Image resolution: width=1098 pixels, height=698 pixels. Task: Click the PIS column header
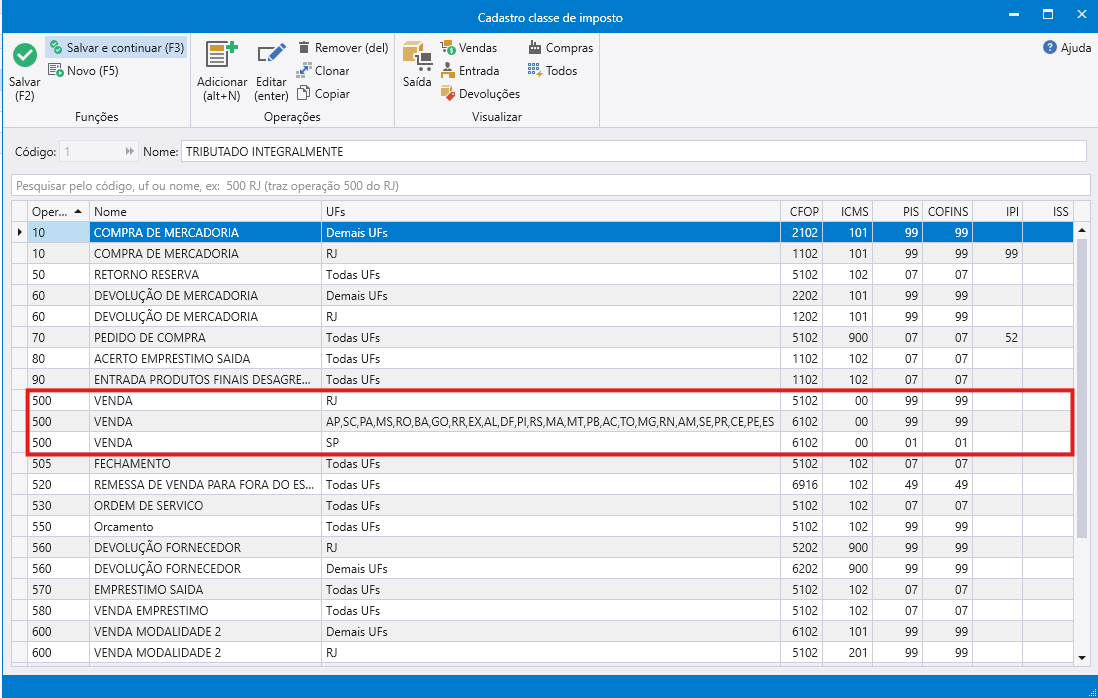pyautogui.click(x=897, y=211)
